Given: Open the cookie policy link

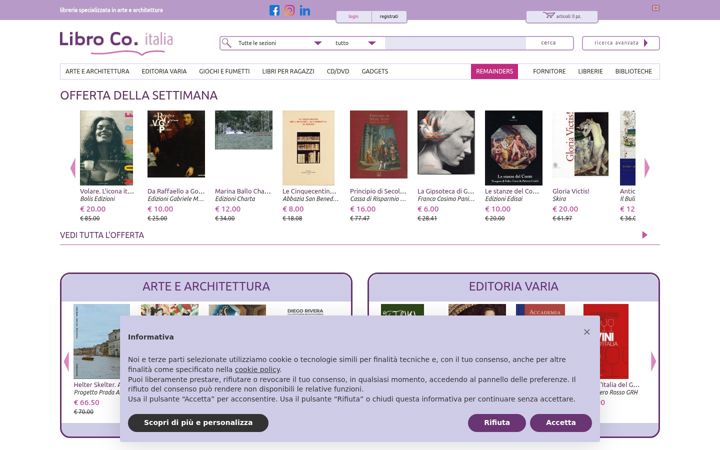Looking at the screenshot, I should point(257,369).
